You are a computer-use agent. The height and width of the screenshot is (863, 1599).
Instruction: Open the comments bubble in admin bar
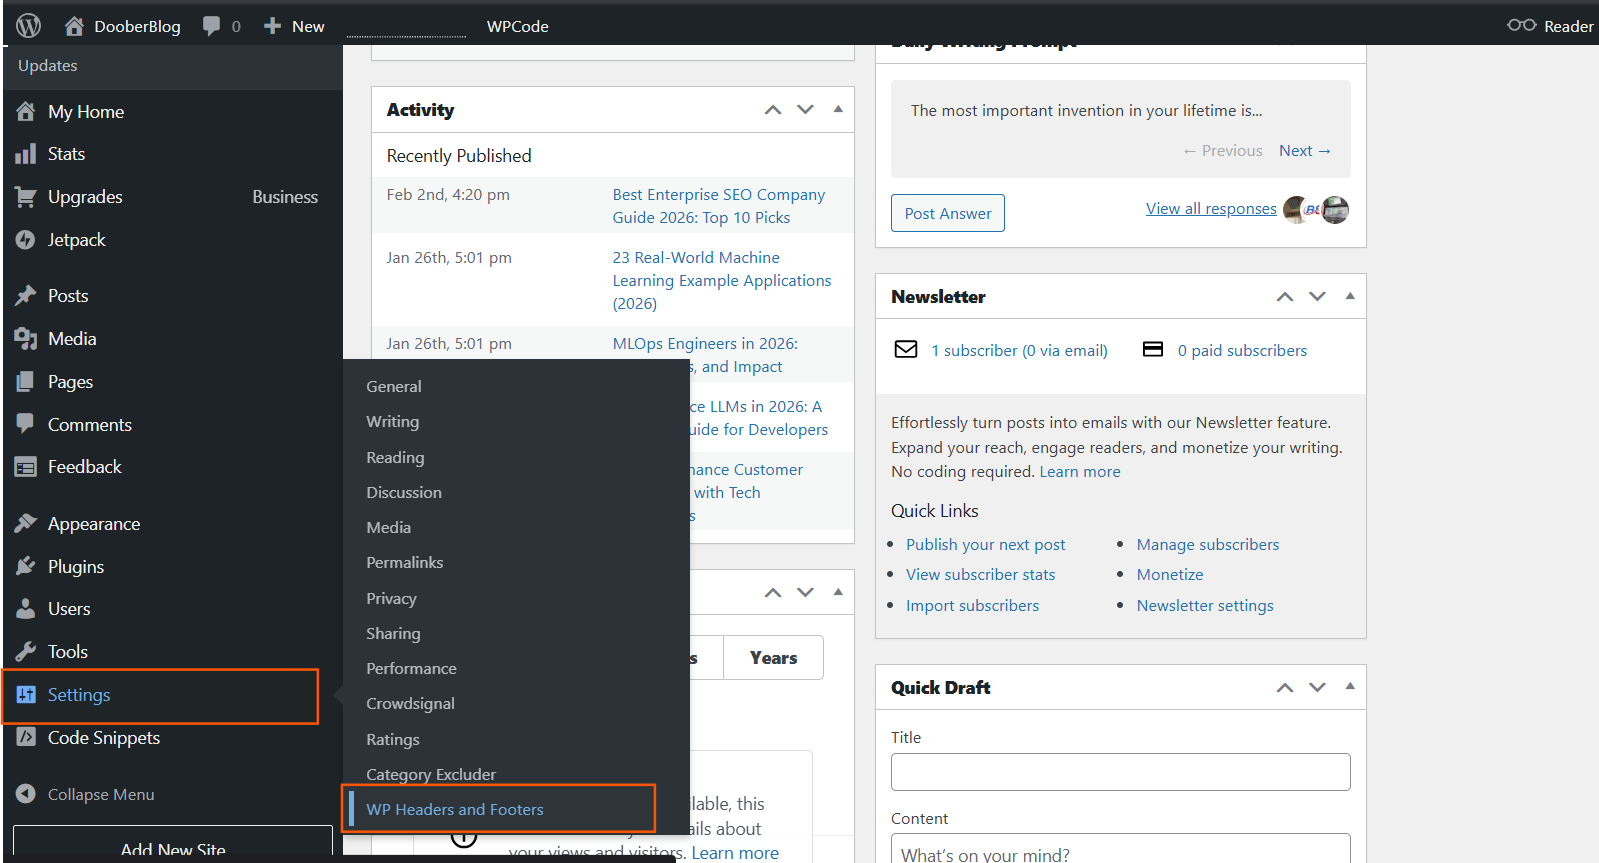tap(211, 26)
